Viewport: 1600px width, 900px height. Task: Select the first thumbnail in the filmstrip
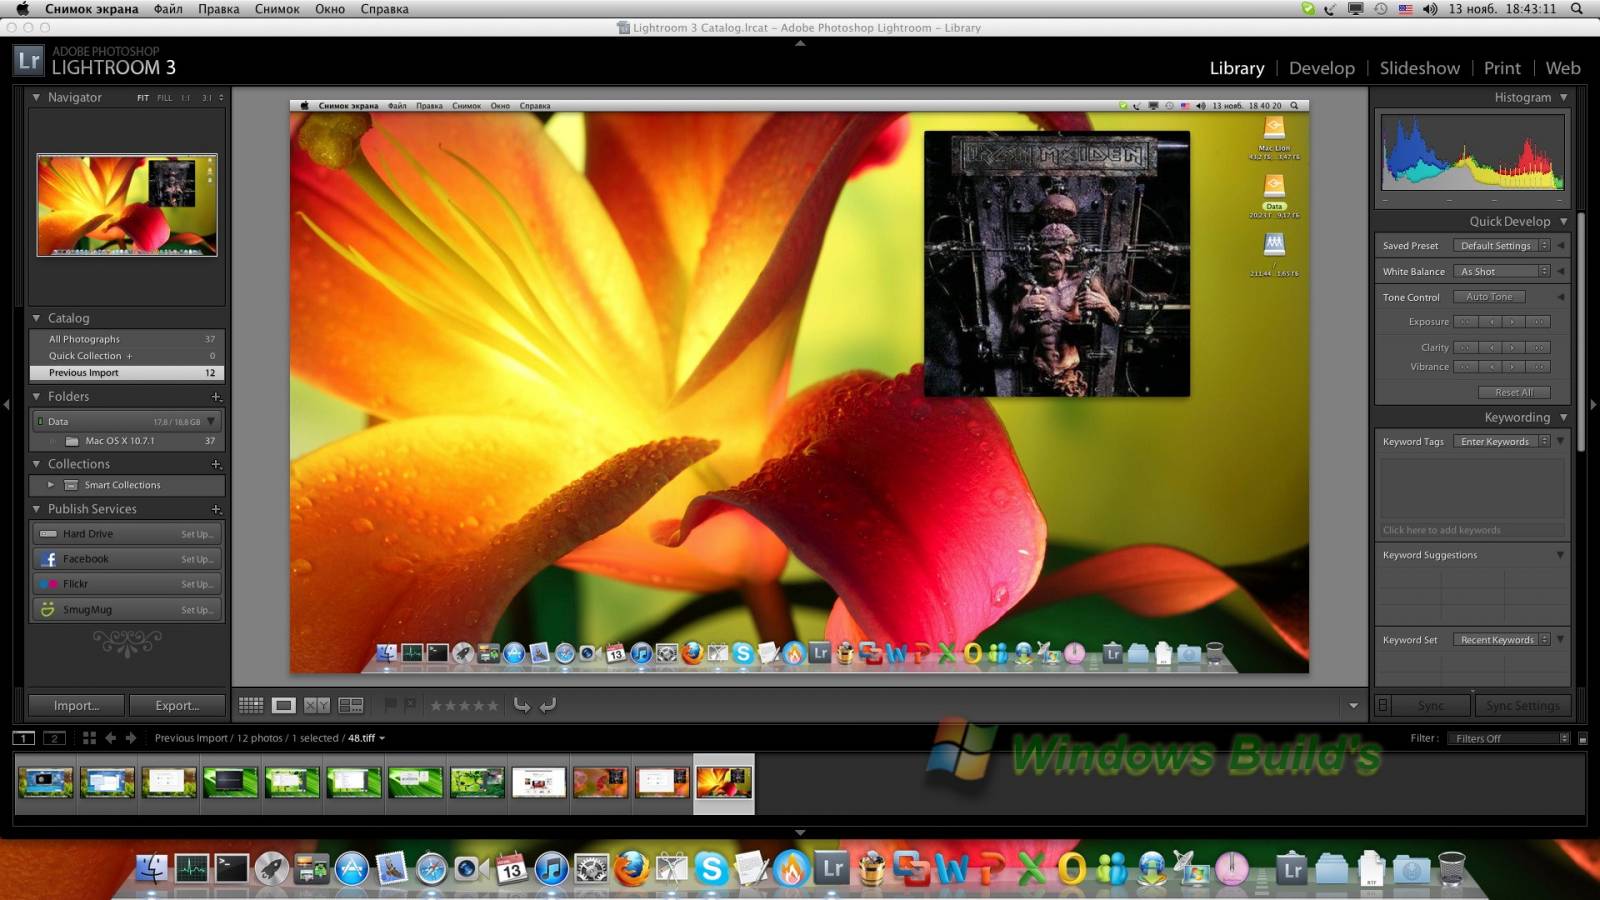[x=46, y=783]
